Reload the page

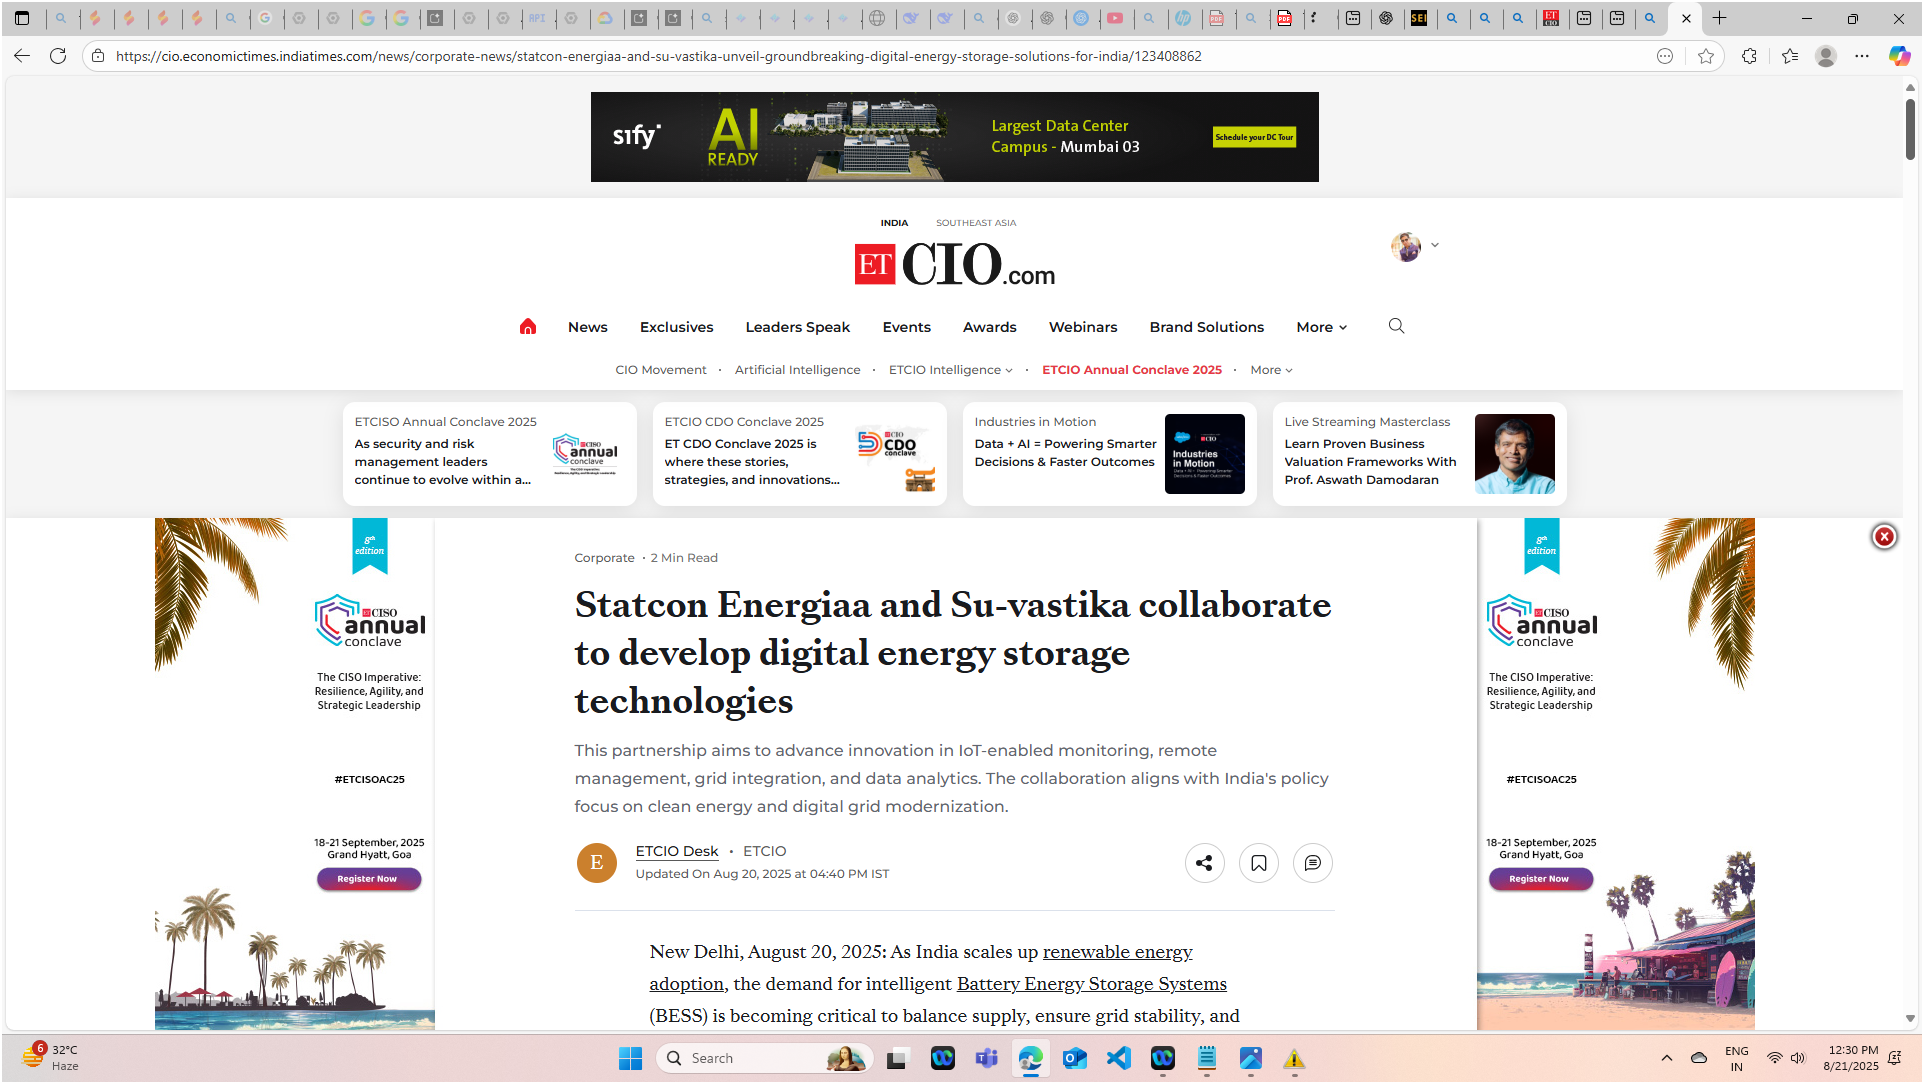[x=58, y=56]
